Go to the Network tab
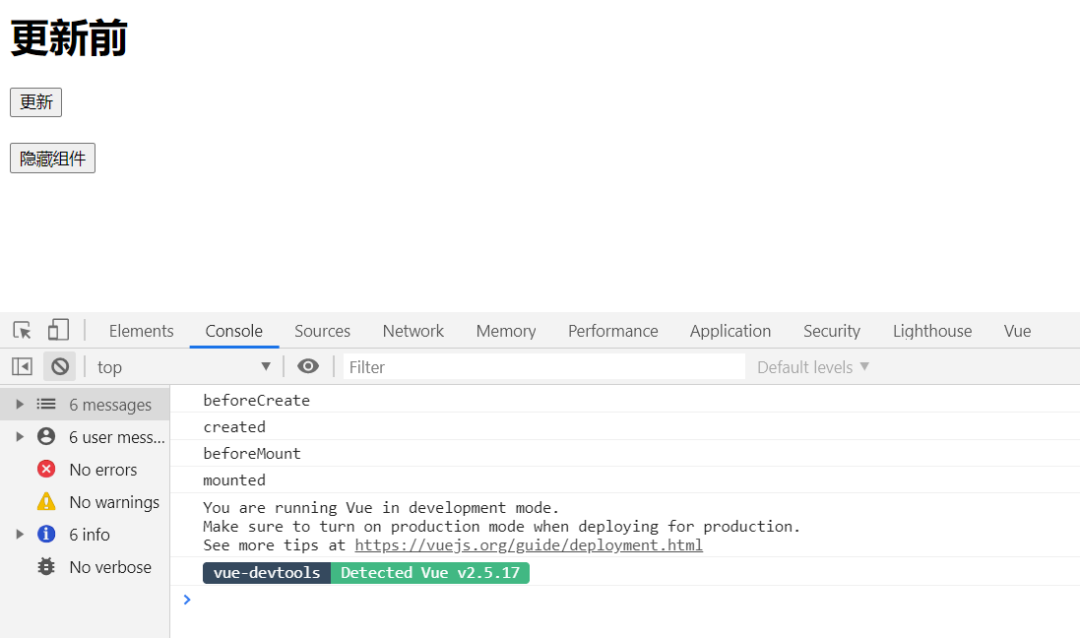The width and height of the screenshot is (1080, 638). [413, 331]
